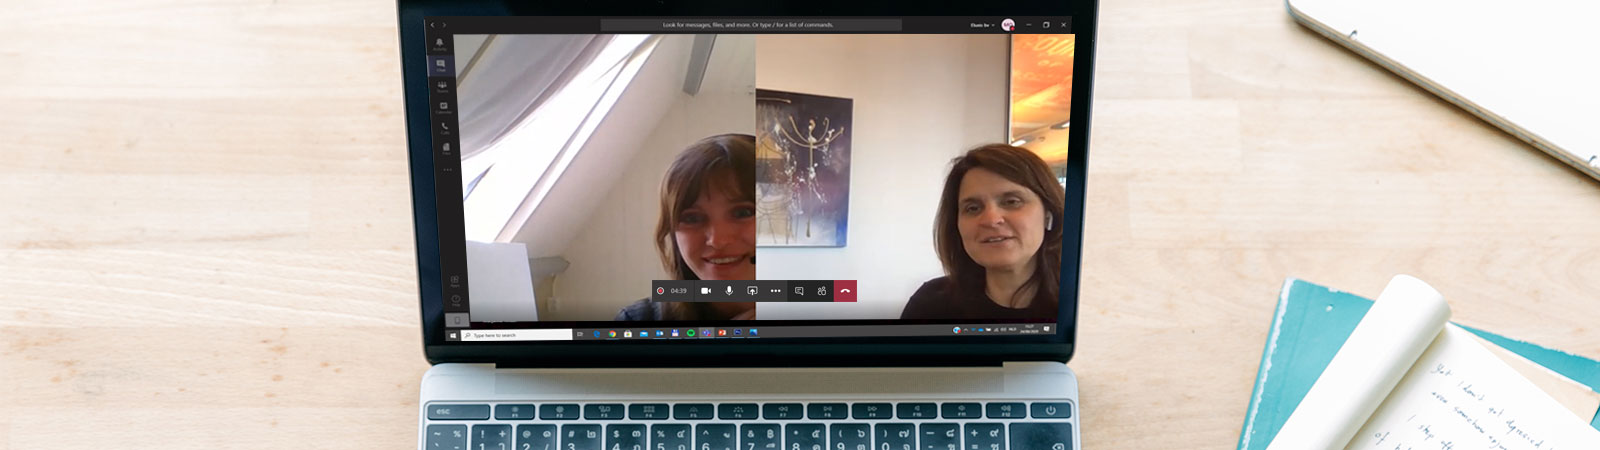Open Calendar in the Teams sidebar

pyautogui.click(x=443, y=107)
